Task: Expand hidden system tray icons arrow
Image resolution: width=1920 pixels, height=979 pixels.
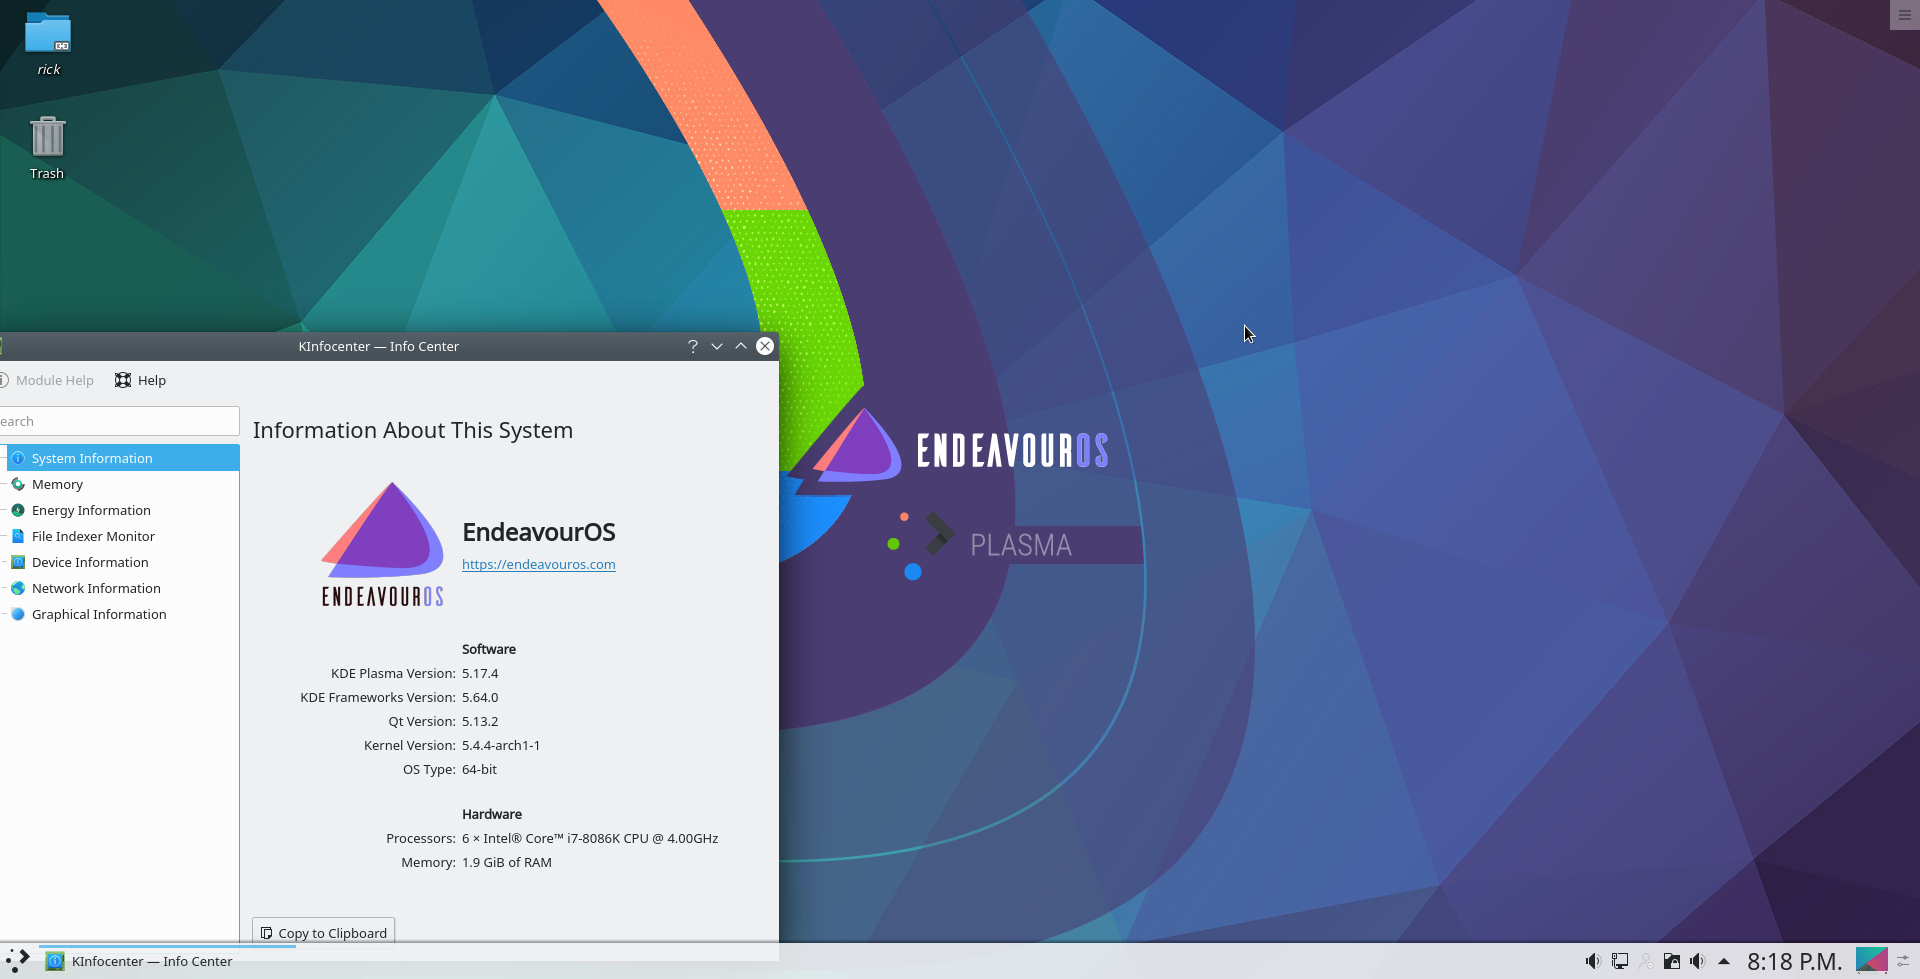Action: pyautogui.click(x=1723, y=961)
